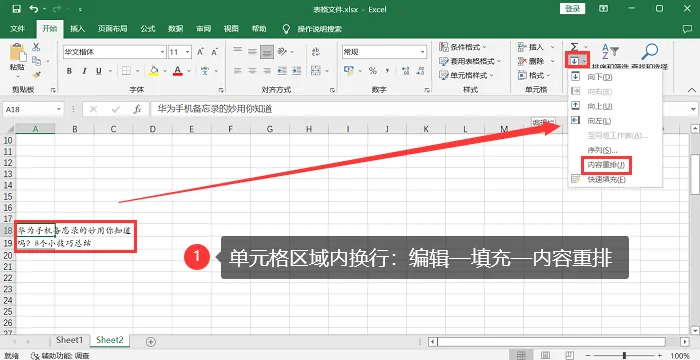Click the Copy icon in clipboard group
This screenshot has width=700, height=360.
[x=36, y=61]
